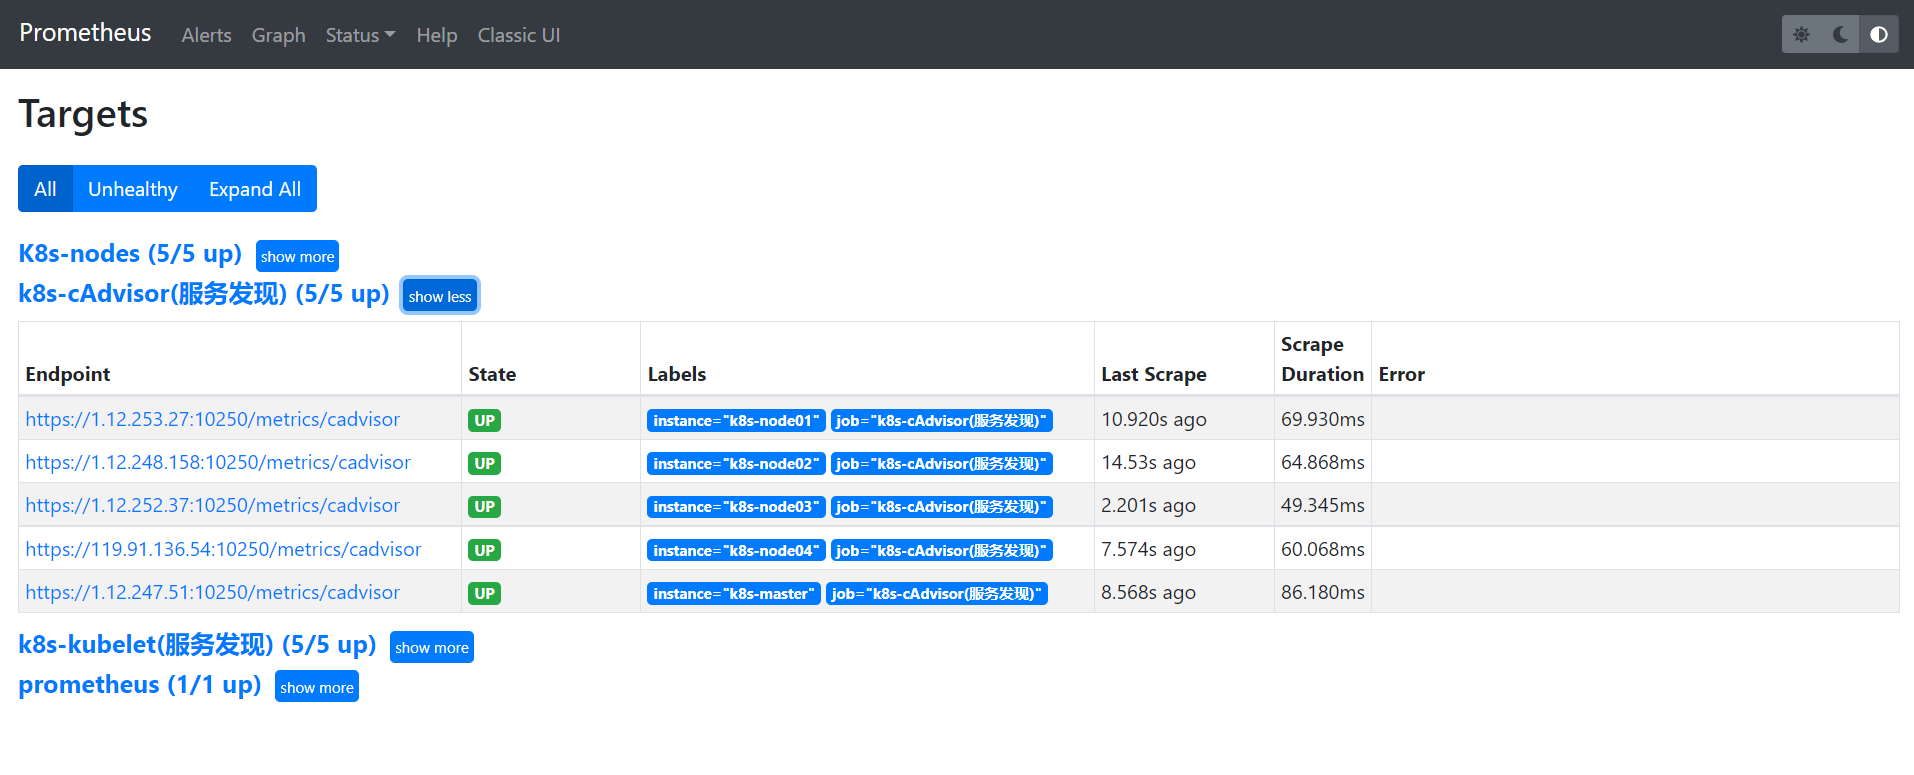Viewport: 1914px width, 775px height.
Task: Switch to light theme sun icon
Action: 1801,34
